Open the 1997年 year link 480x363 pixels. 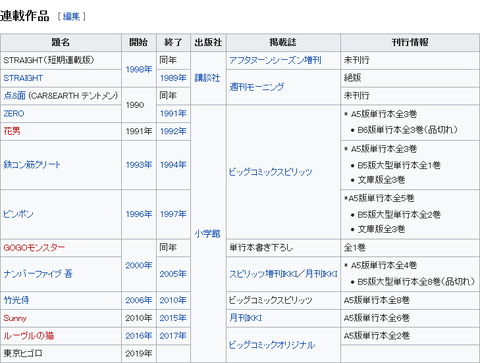coord(173,214)
